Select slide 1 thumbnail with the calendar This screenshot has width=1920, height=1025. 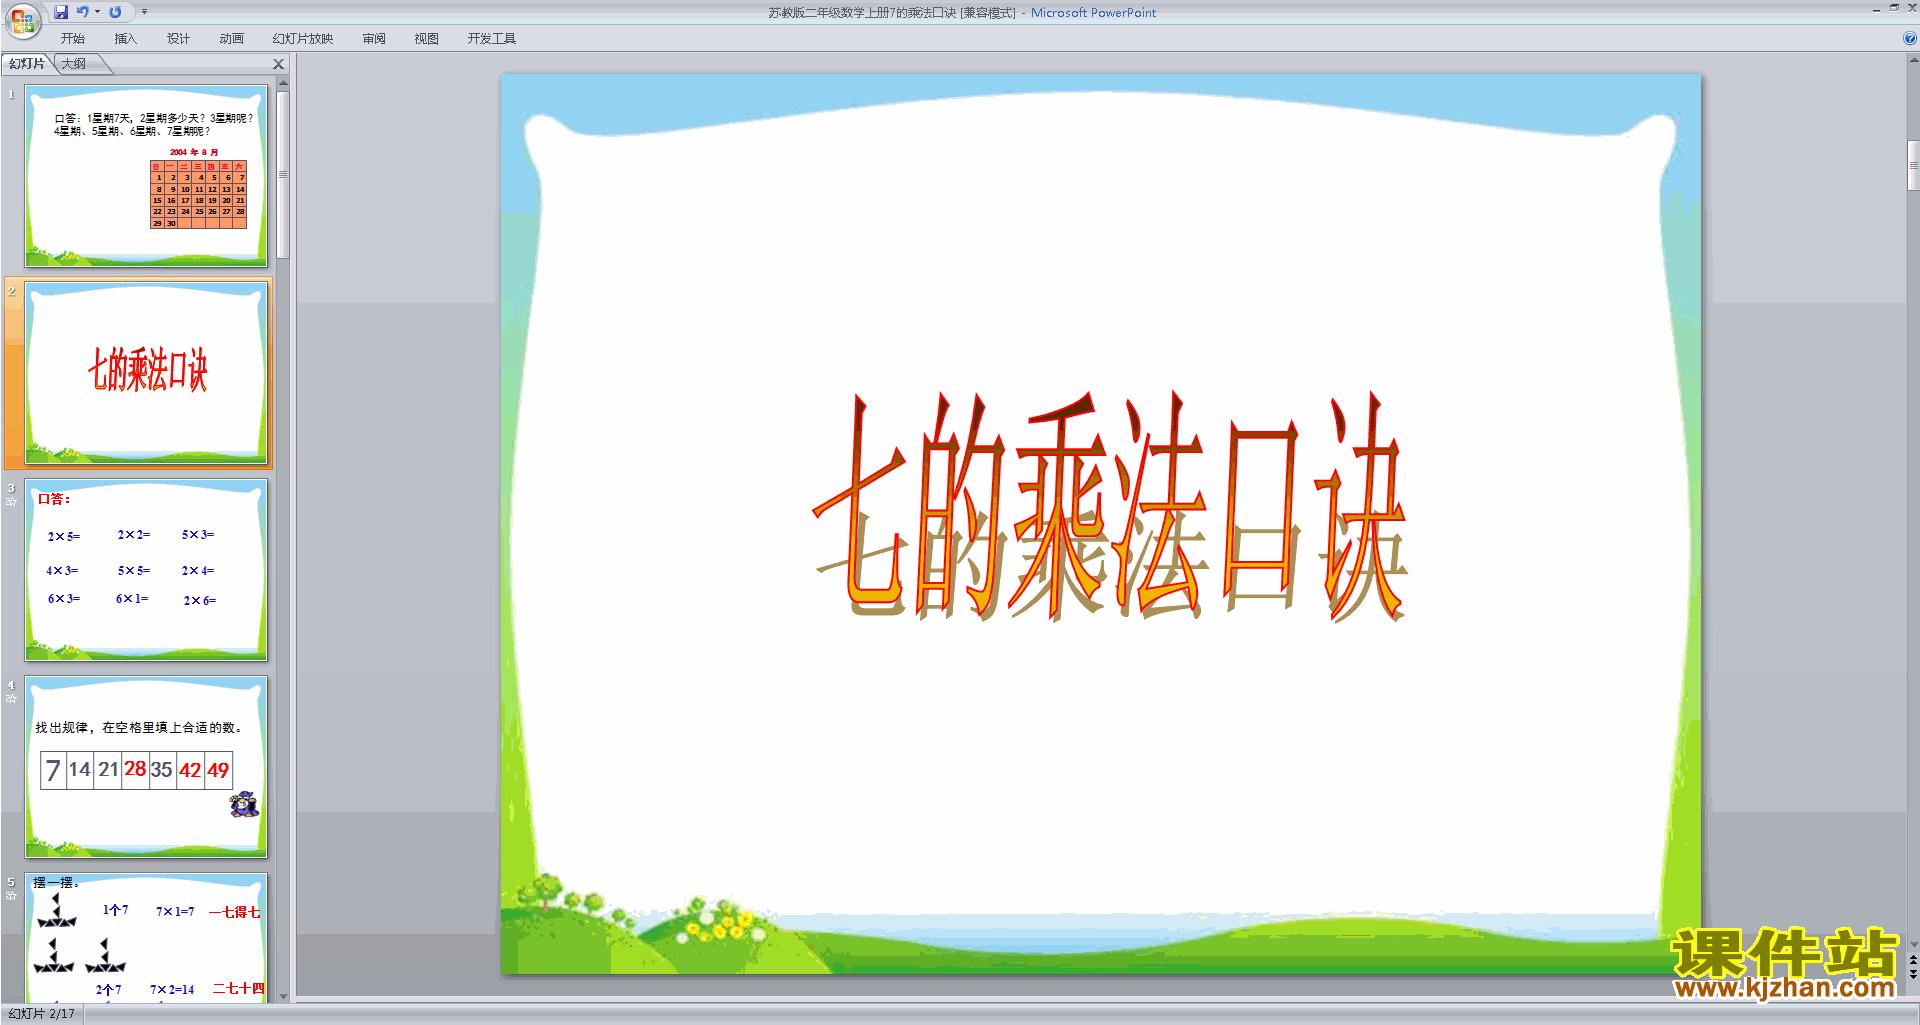(x=146, y=176)
